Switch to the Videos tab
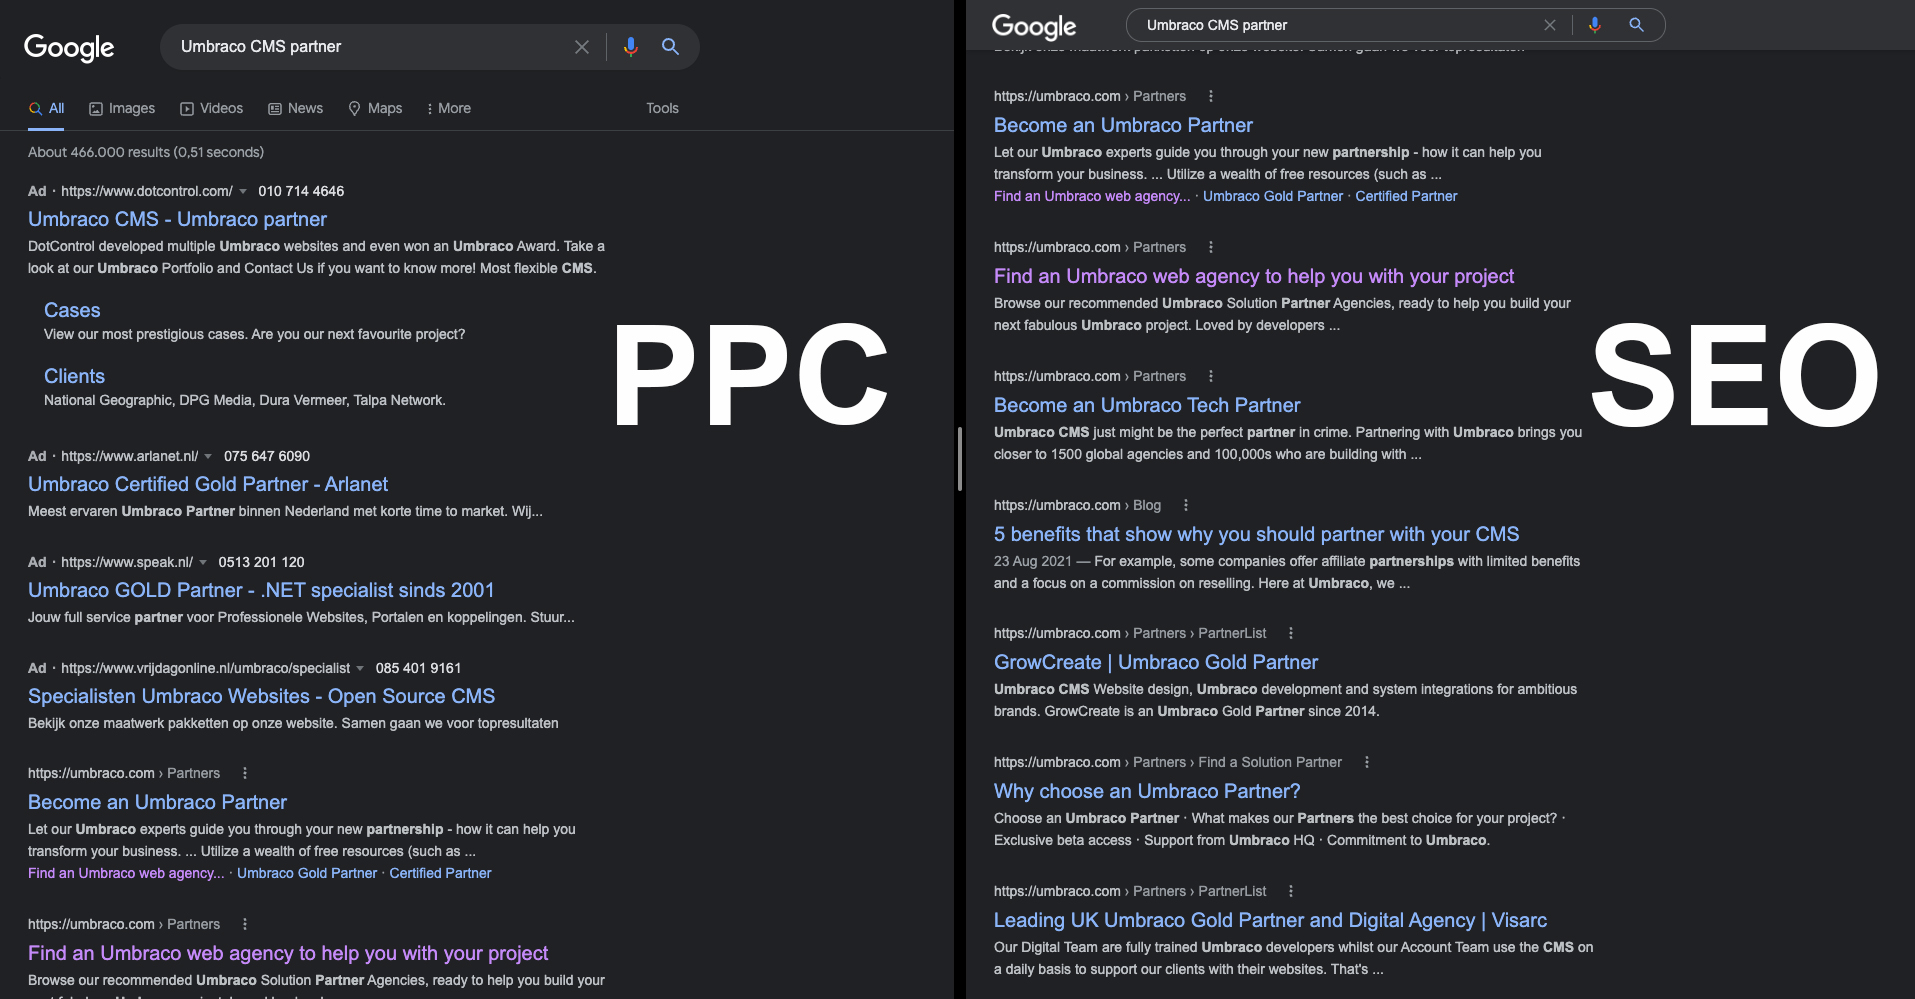 [211, 108]
